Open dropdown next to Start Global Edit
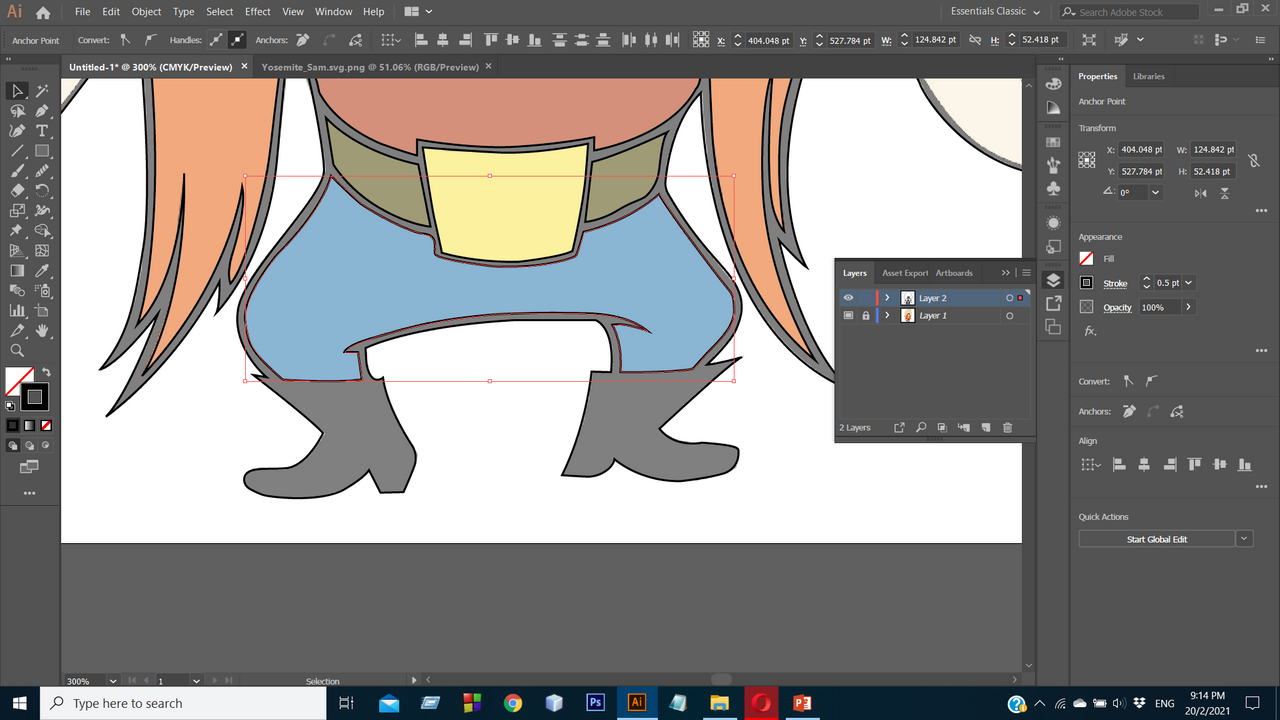Image resolution: width=1280 pixels, height=720 pixels. (1244, 539)
